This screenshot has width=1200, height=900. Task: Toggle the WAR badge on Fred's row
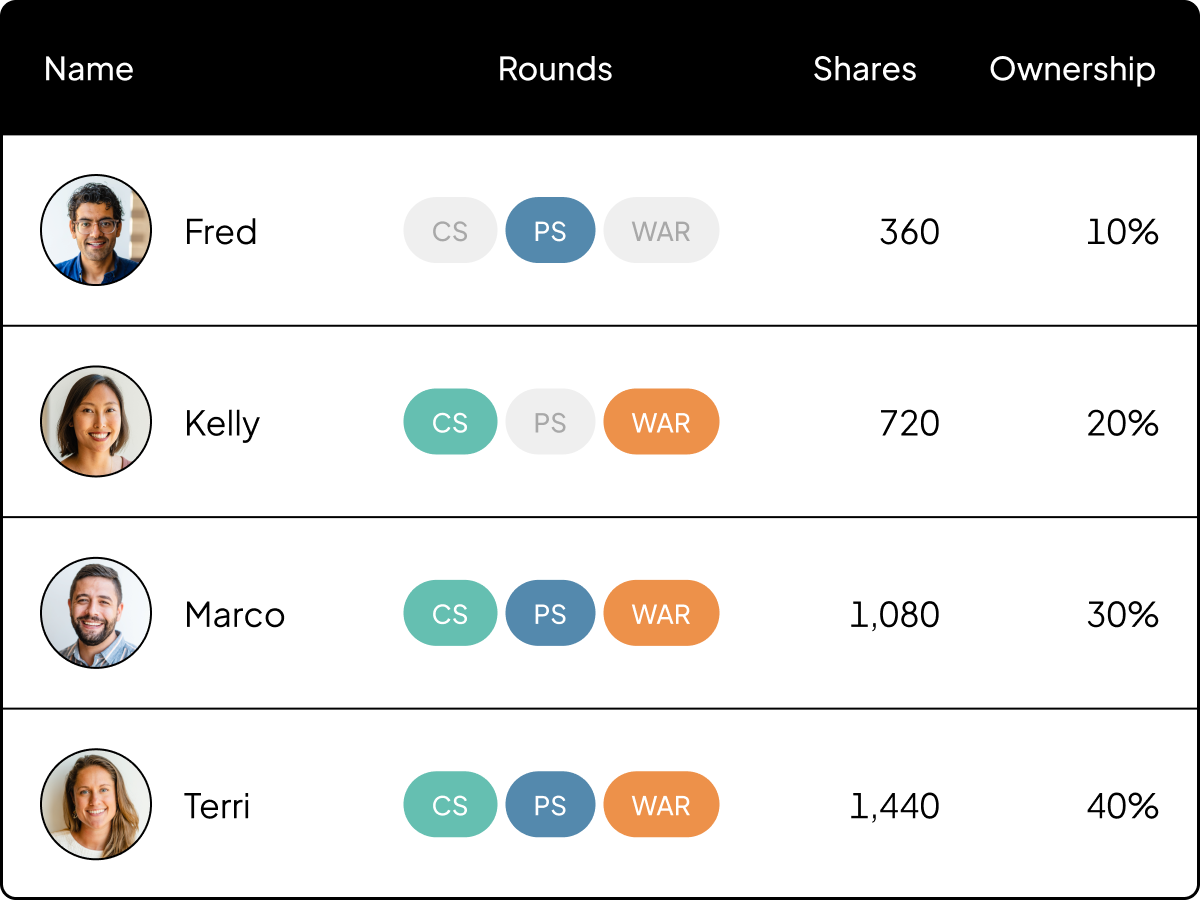[x=661, y=230]
